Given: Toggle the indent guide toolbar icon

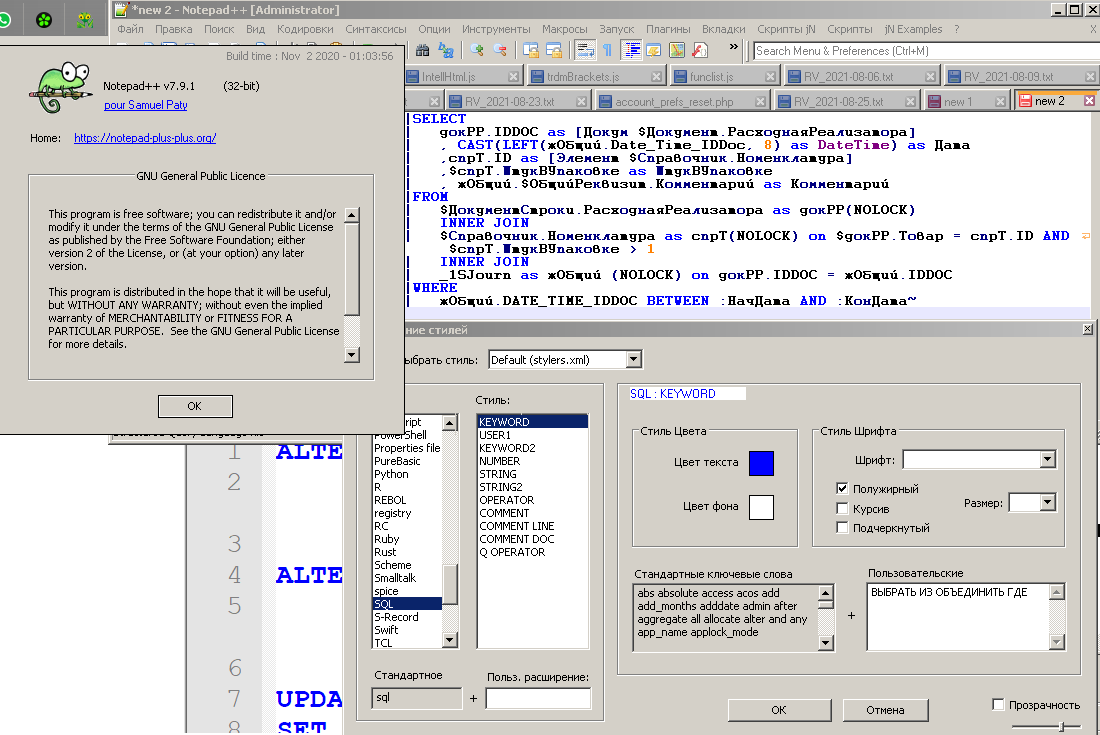Looking at the screenshot, I should pyautogui.click(x=632, y=50).
